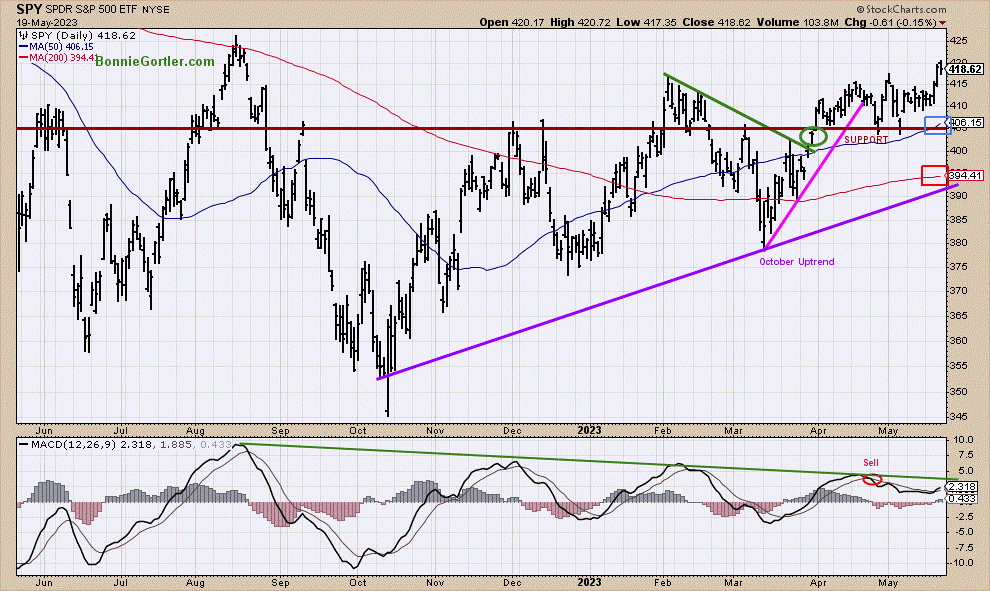Click the Nov label on the price panel axis
990x591 pixels.
[434, 431]
